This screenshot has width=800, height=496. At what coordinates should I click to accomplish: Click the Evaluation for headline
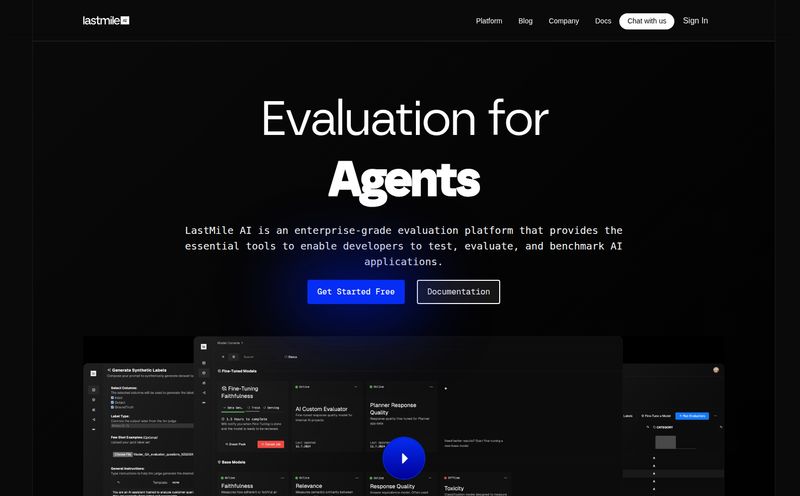pos(405,118)
